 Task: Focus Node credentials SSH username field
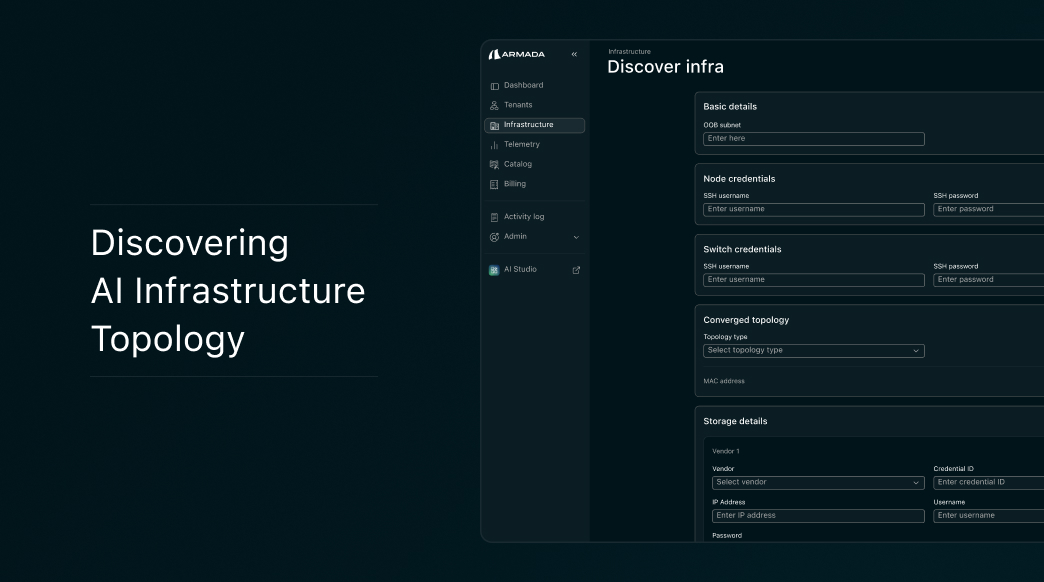point(814,209)
